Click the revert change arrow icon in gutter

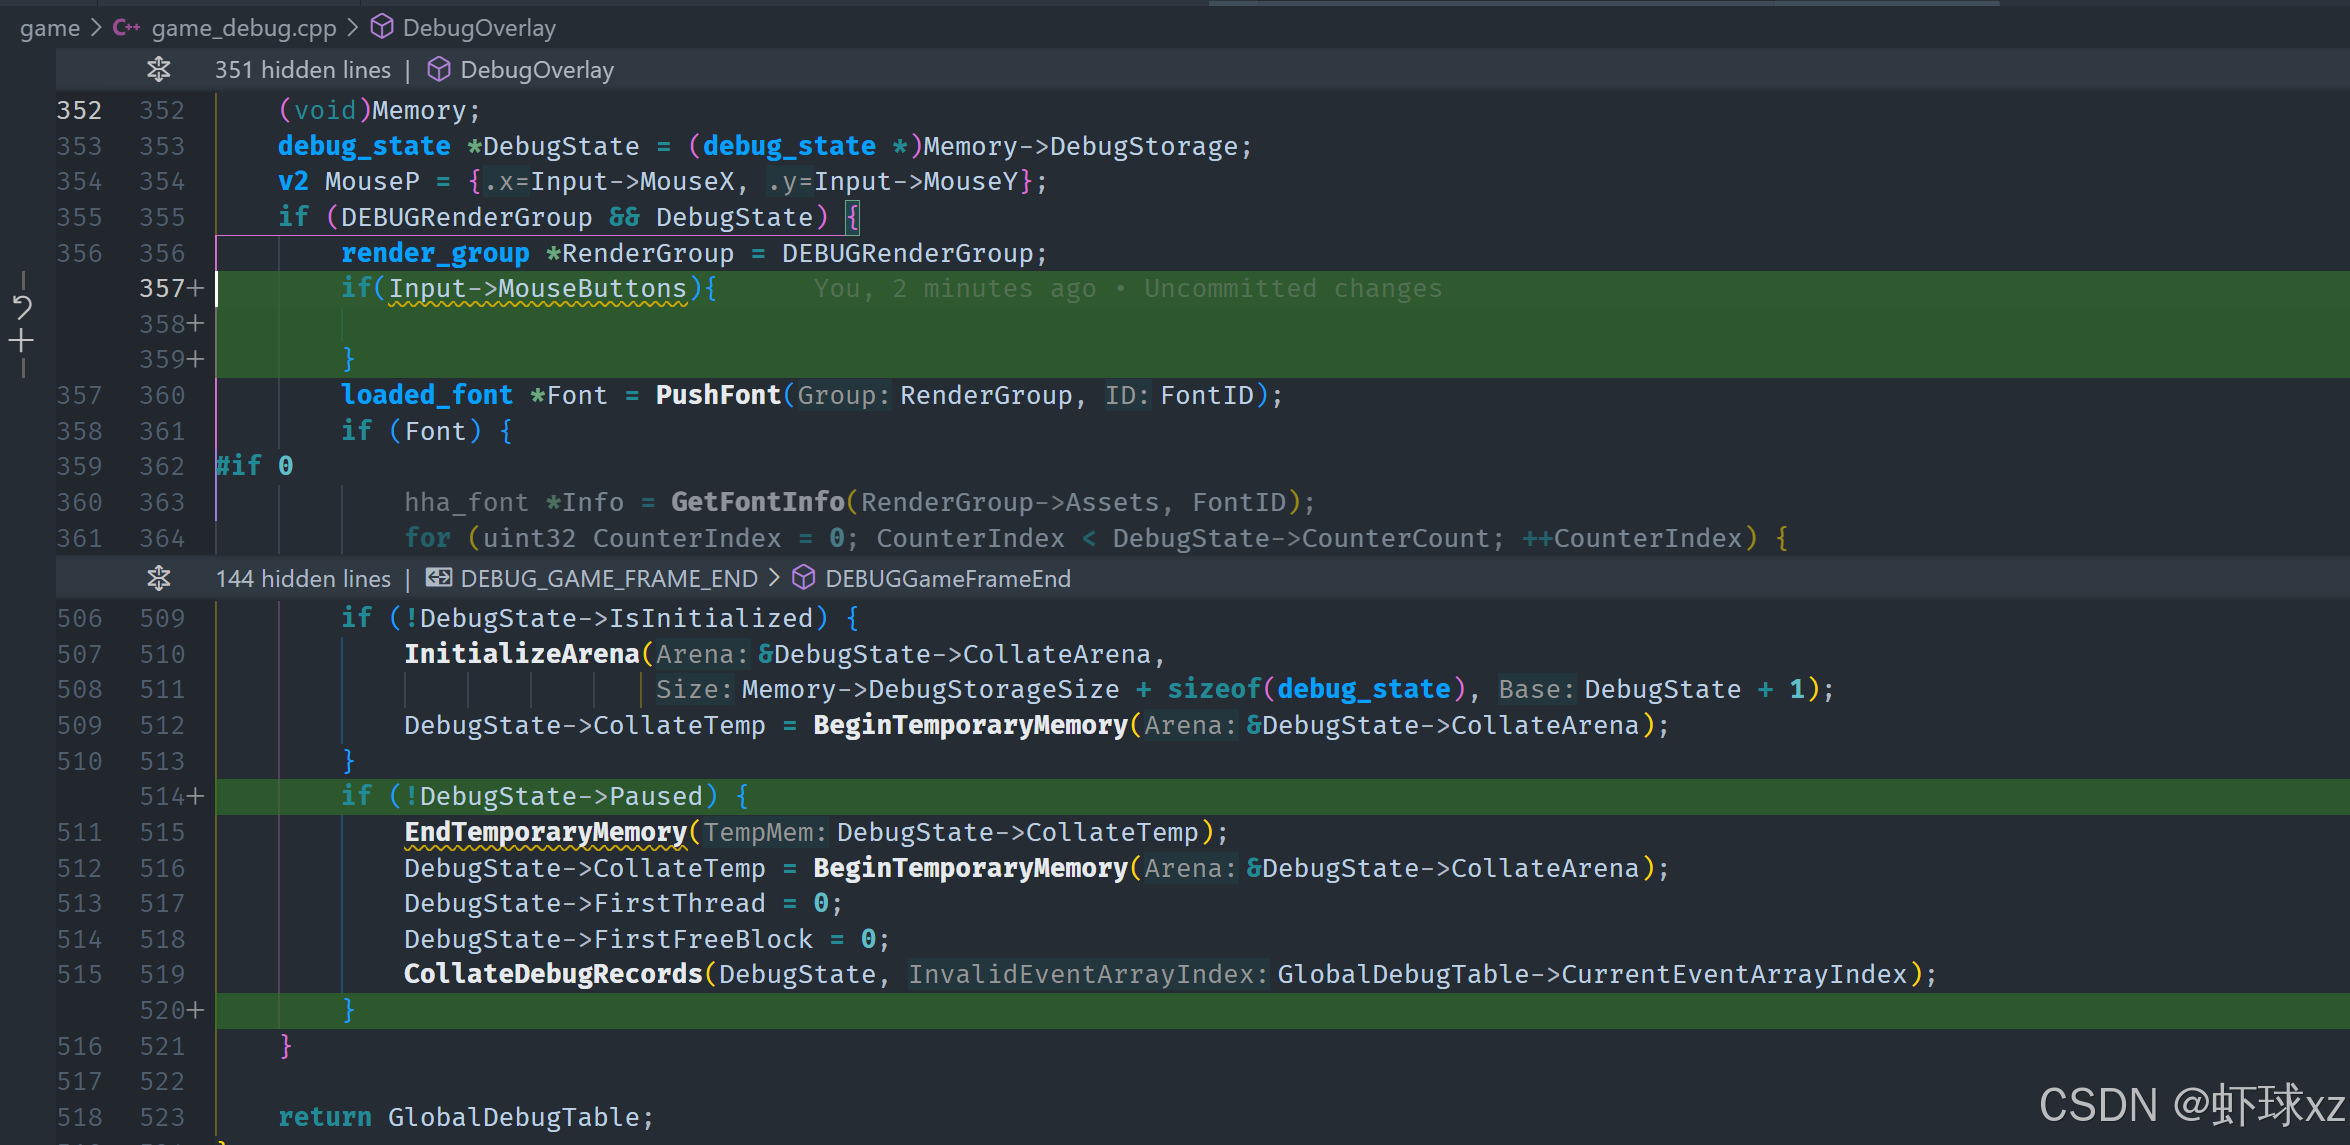pos(22,307)
